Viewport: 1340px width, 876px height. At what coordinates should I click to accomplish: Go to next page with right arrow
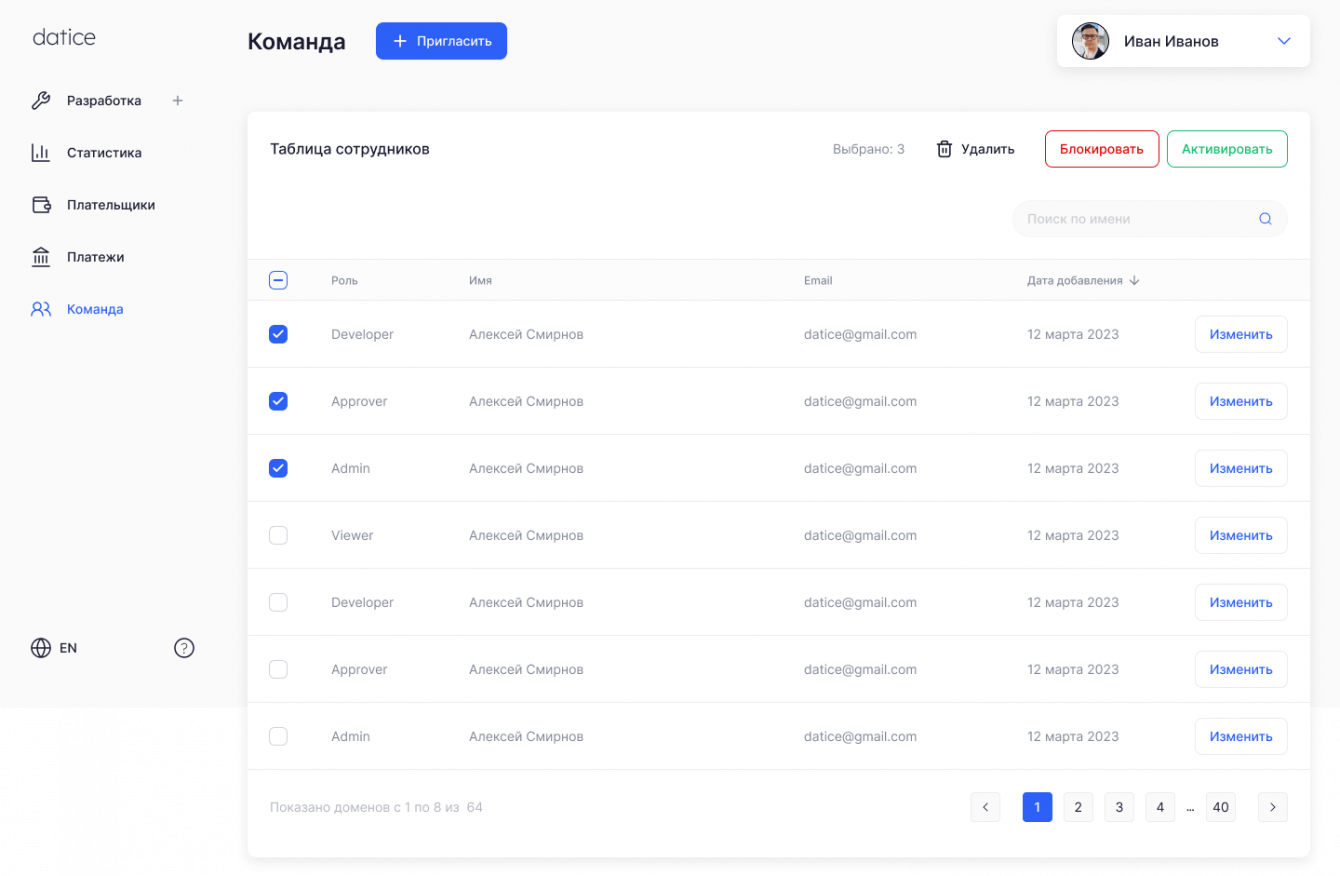(x=1273, y=807)
